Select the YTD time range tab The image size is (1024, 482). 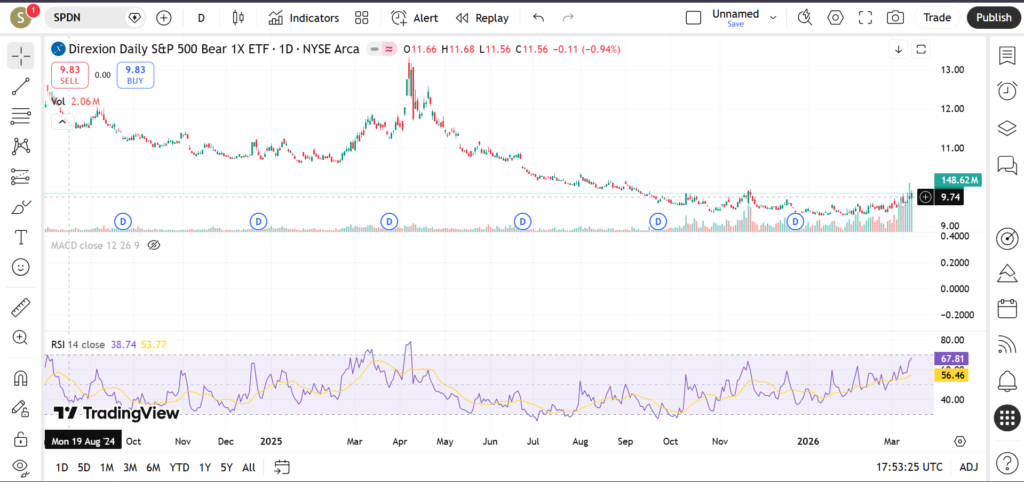pyautogui.click(x=179, y=467)
